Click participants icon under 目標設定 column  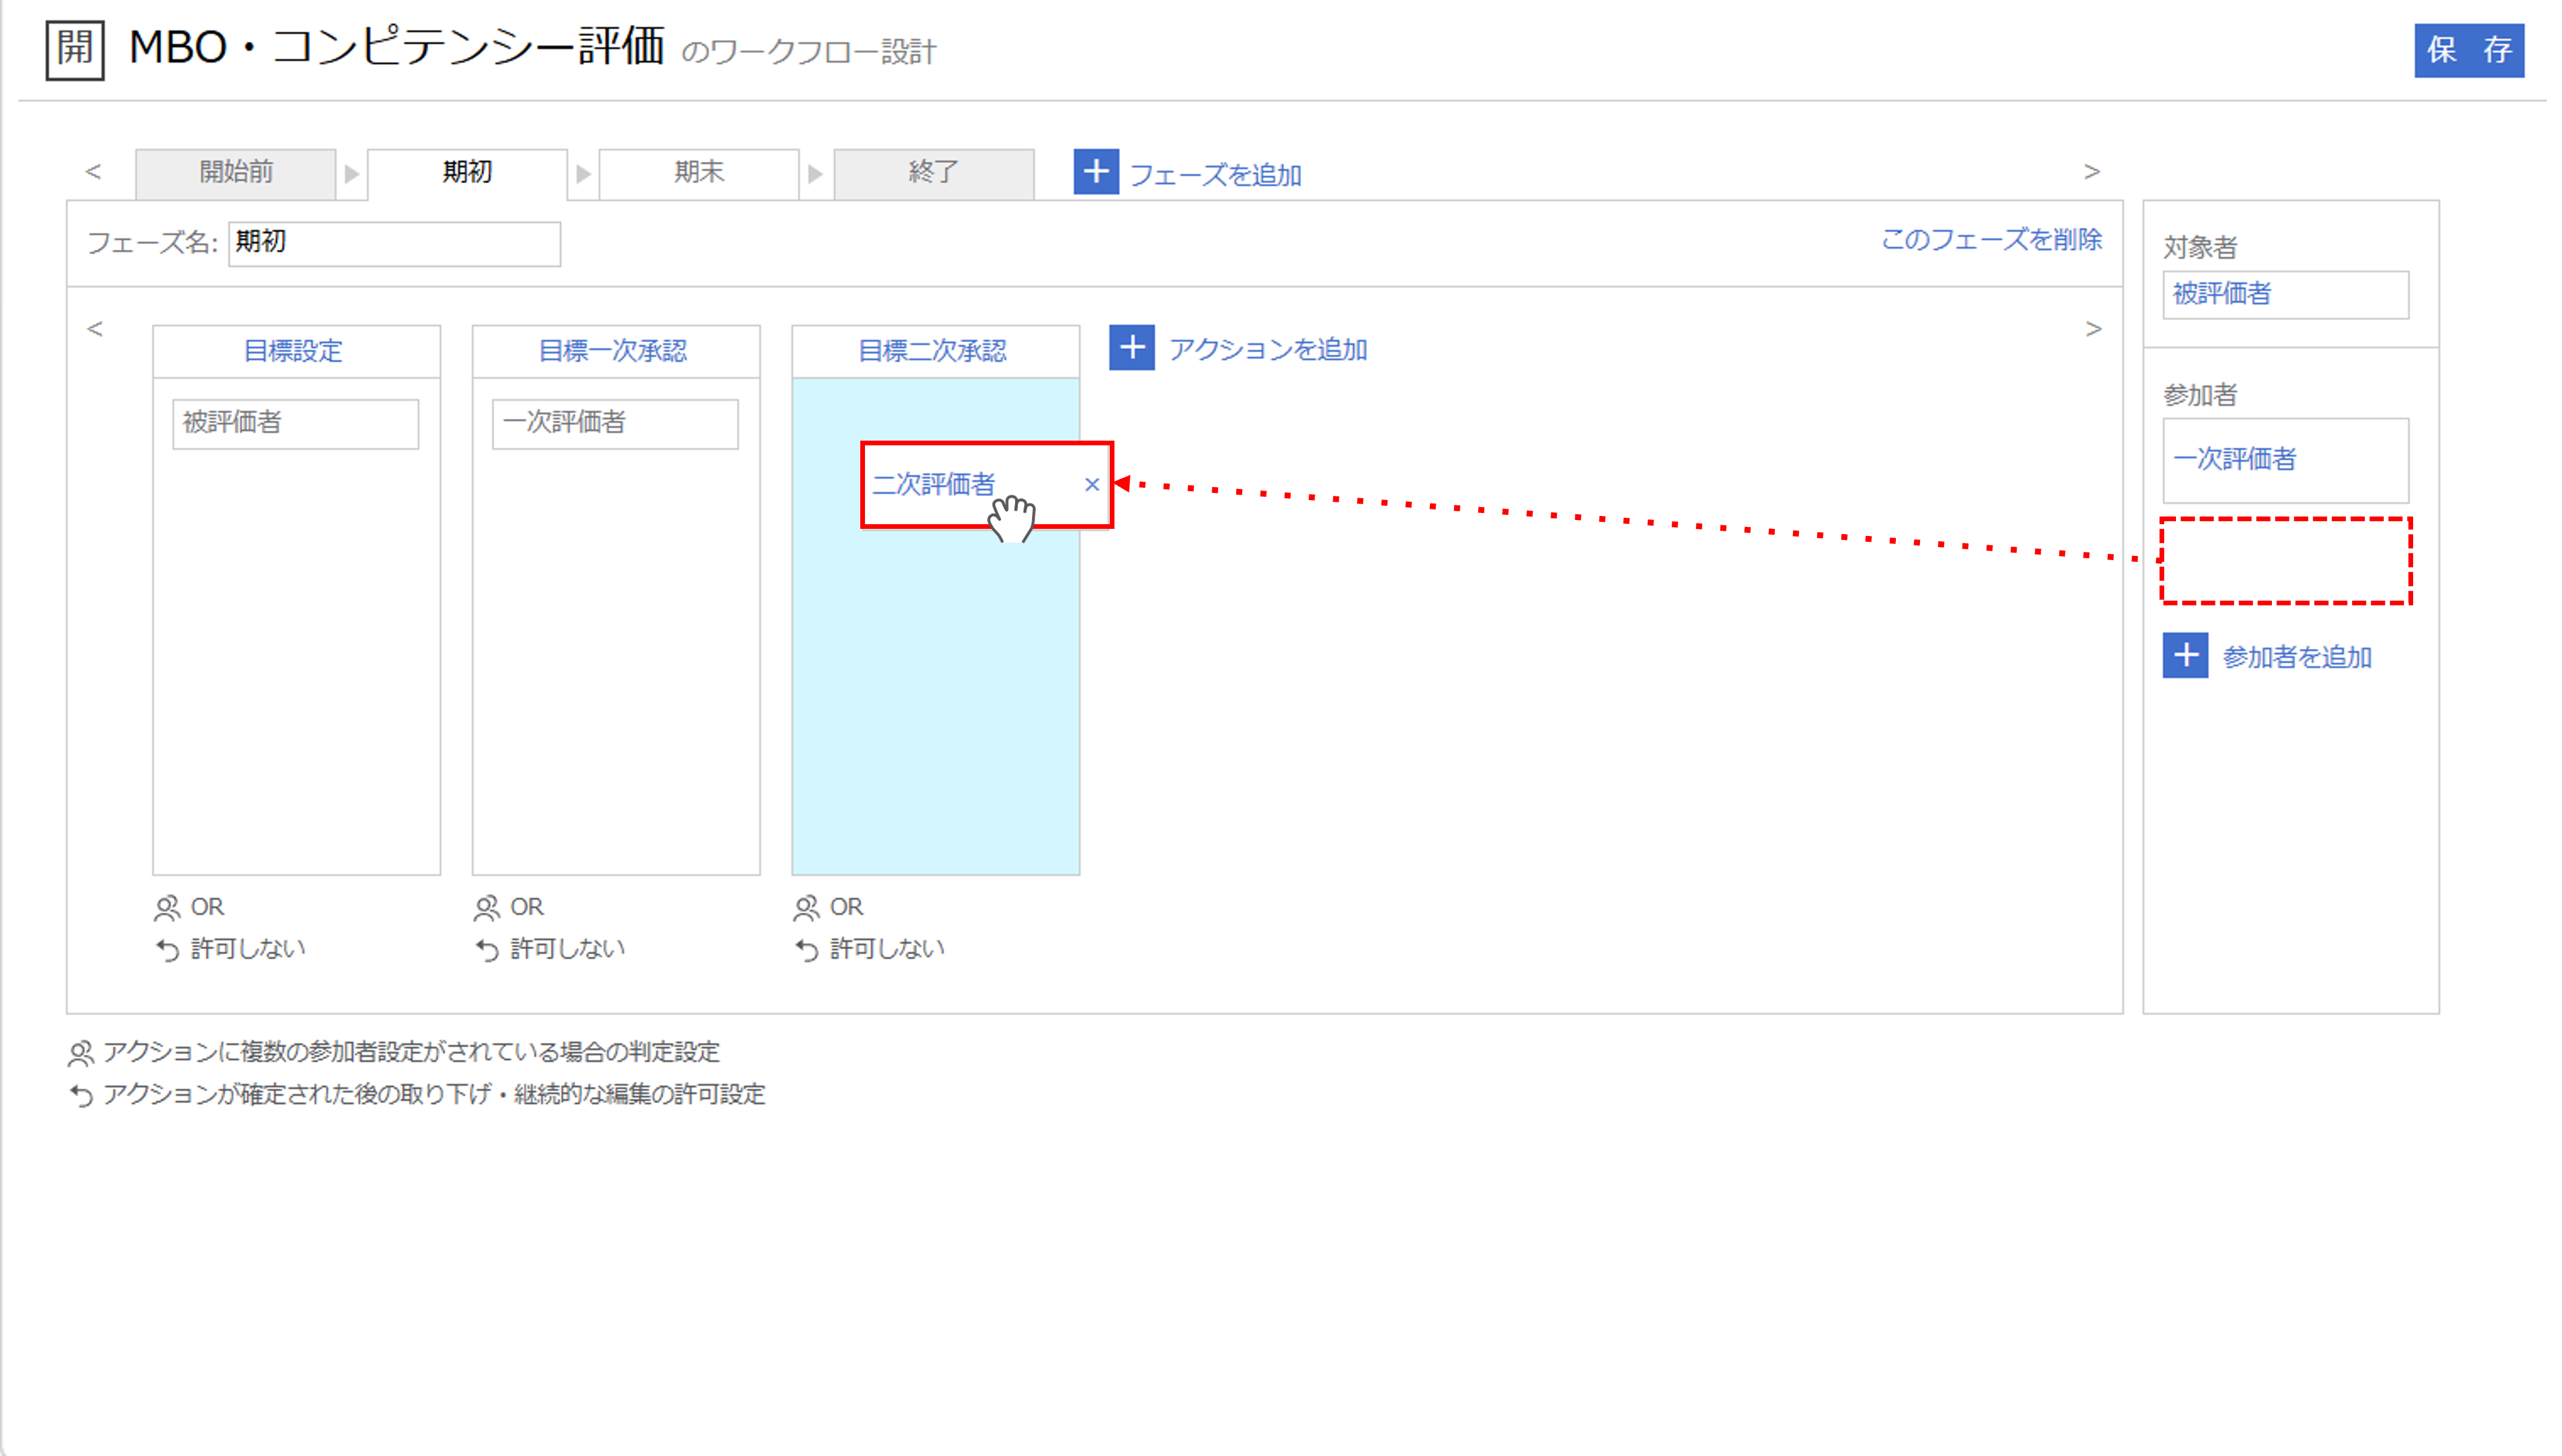pyautogui.click(x=166, y=908)
